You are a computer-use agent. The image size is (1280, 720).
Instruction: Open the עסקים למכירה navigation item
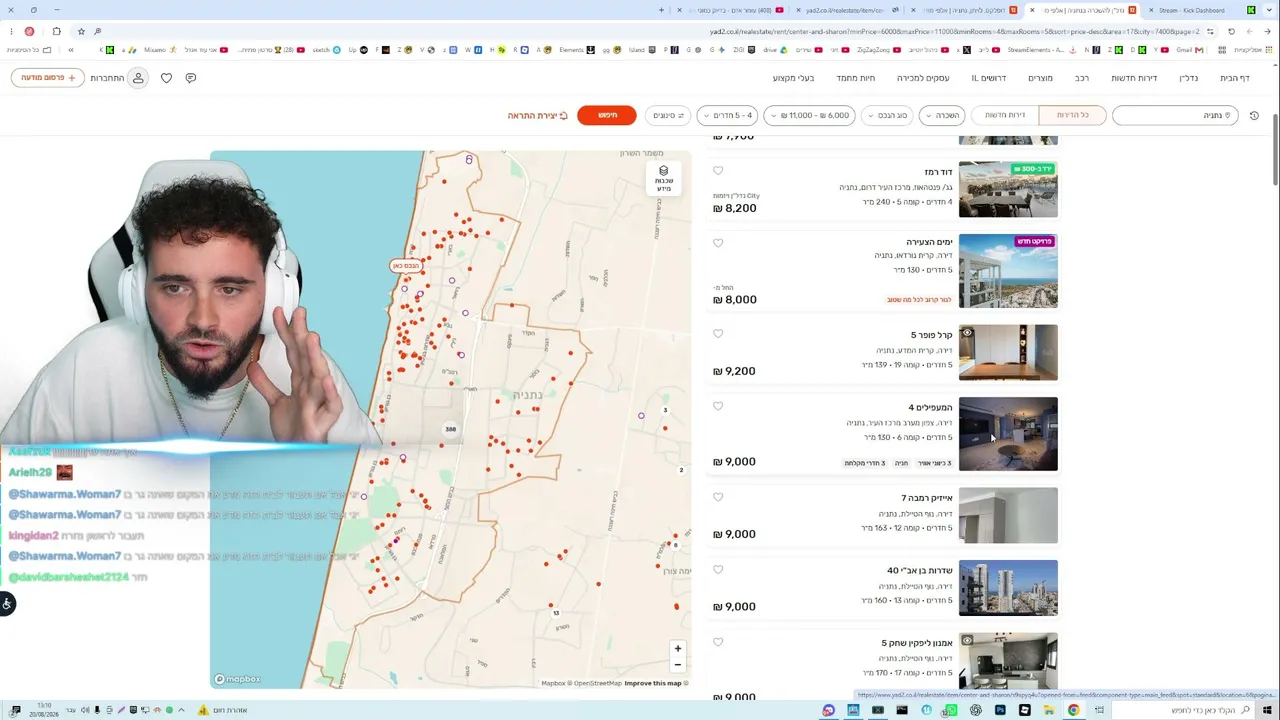[923, 78]
